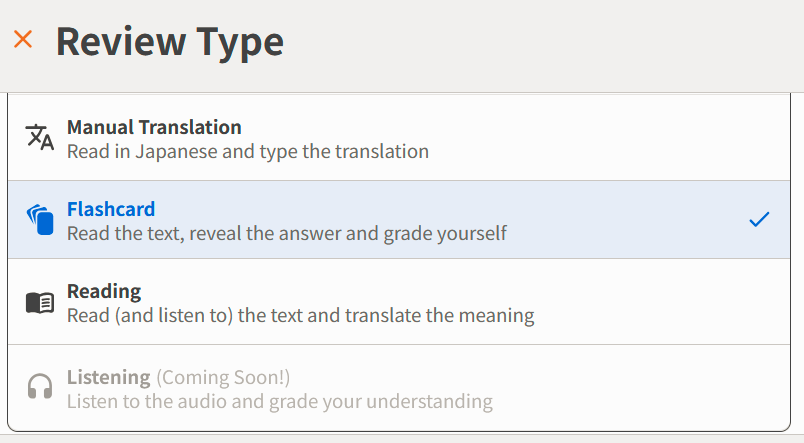Click 'Read the text, reveal the answer' description

point(287,234)
